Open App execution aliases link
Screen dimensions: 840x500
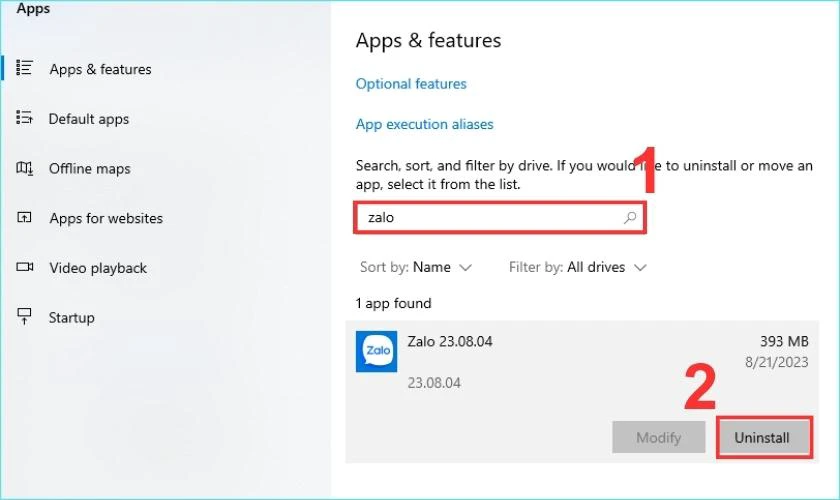[424, 124]
